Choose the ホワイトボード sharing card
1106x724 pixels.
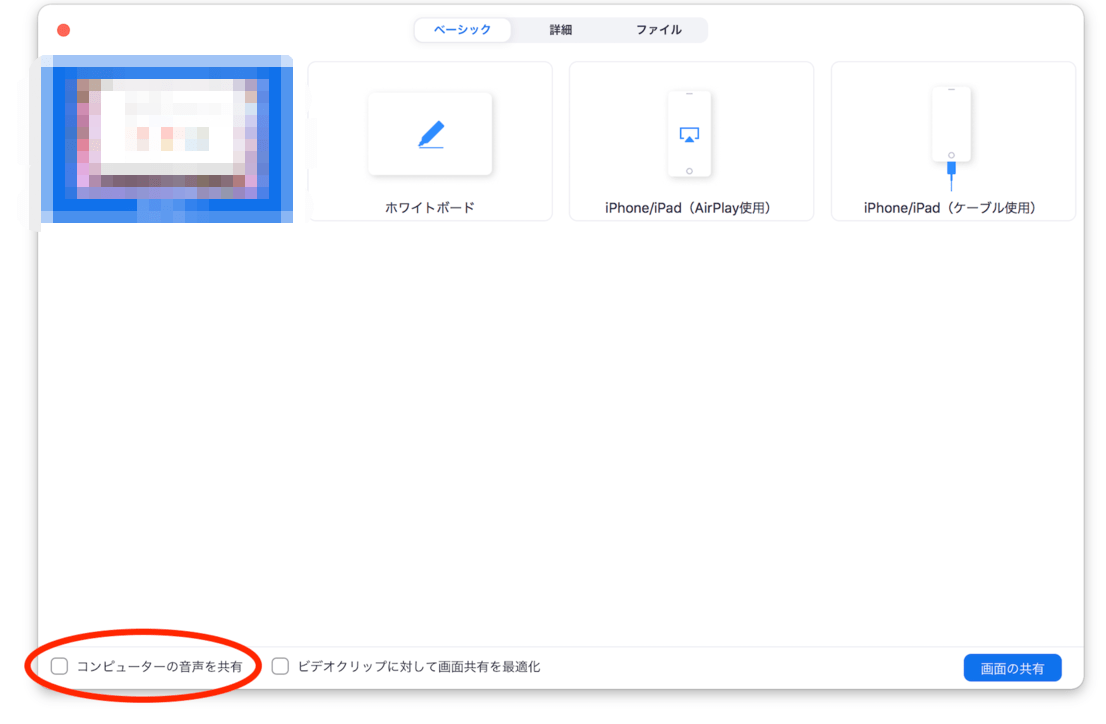[x=429, y=140]
